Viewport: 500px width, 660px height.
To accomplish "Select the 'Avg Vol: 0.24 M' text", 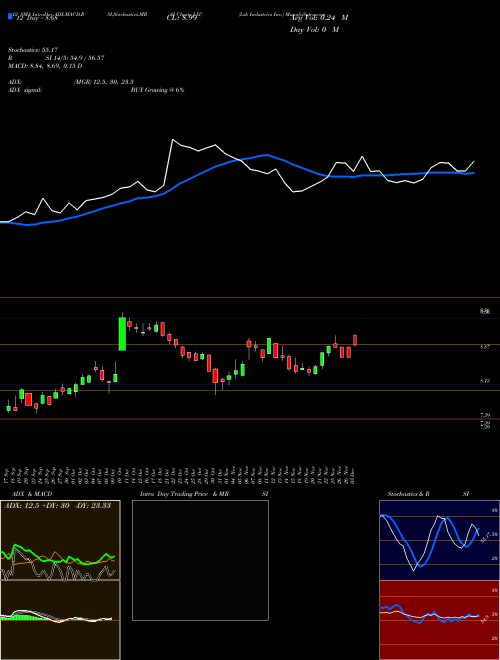I will coord(319,18).
